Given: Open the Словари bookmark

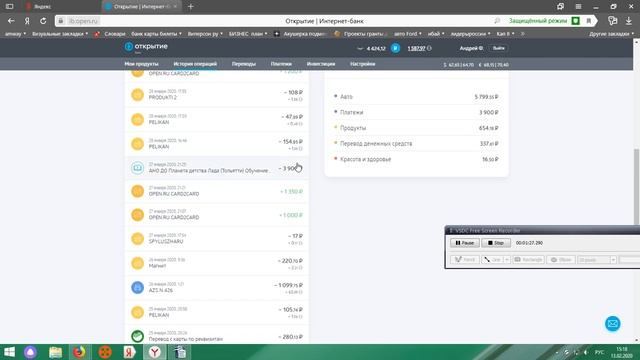Looking at the screenshot, I should [110, 34].
